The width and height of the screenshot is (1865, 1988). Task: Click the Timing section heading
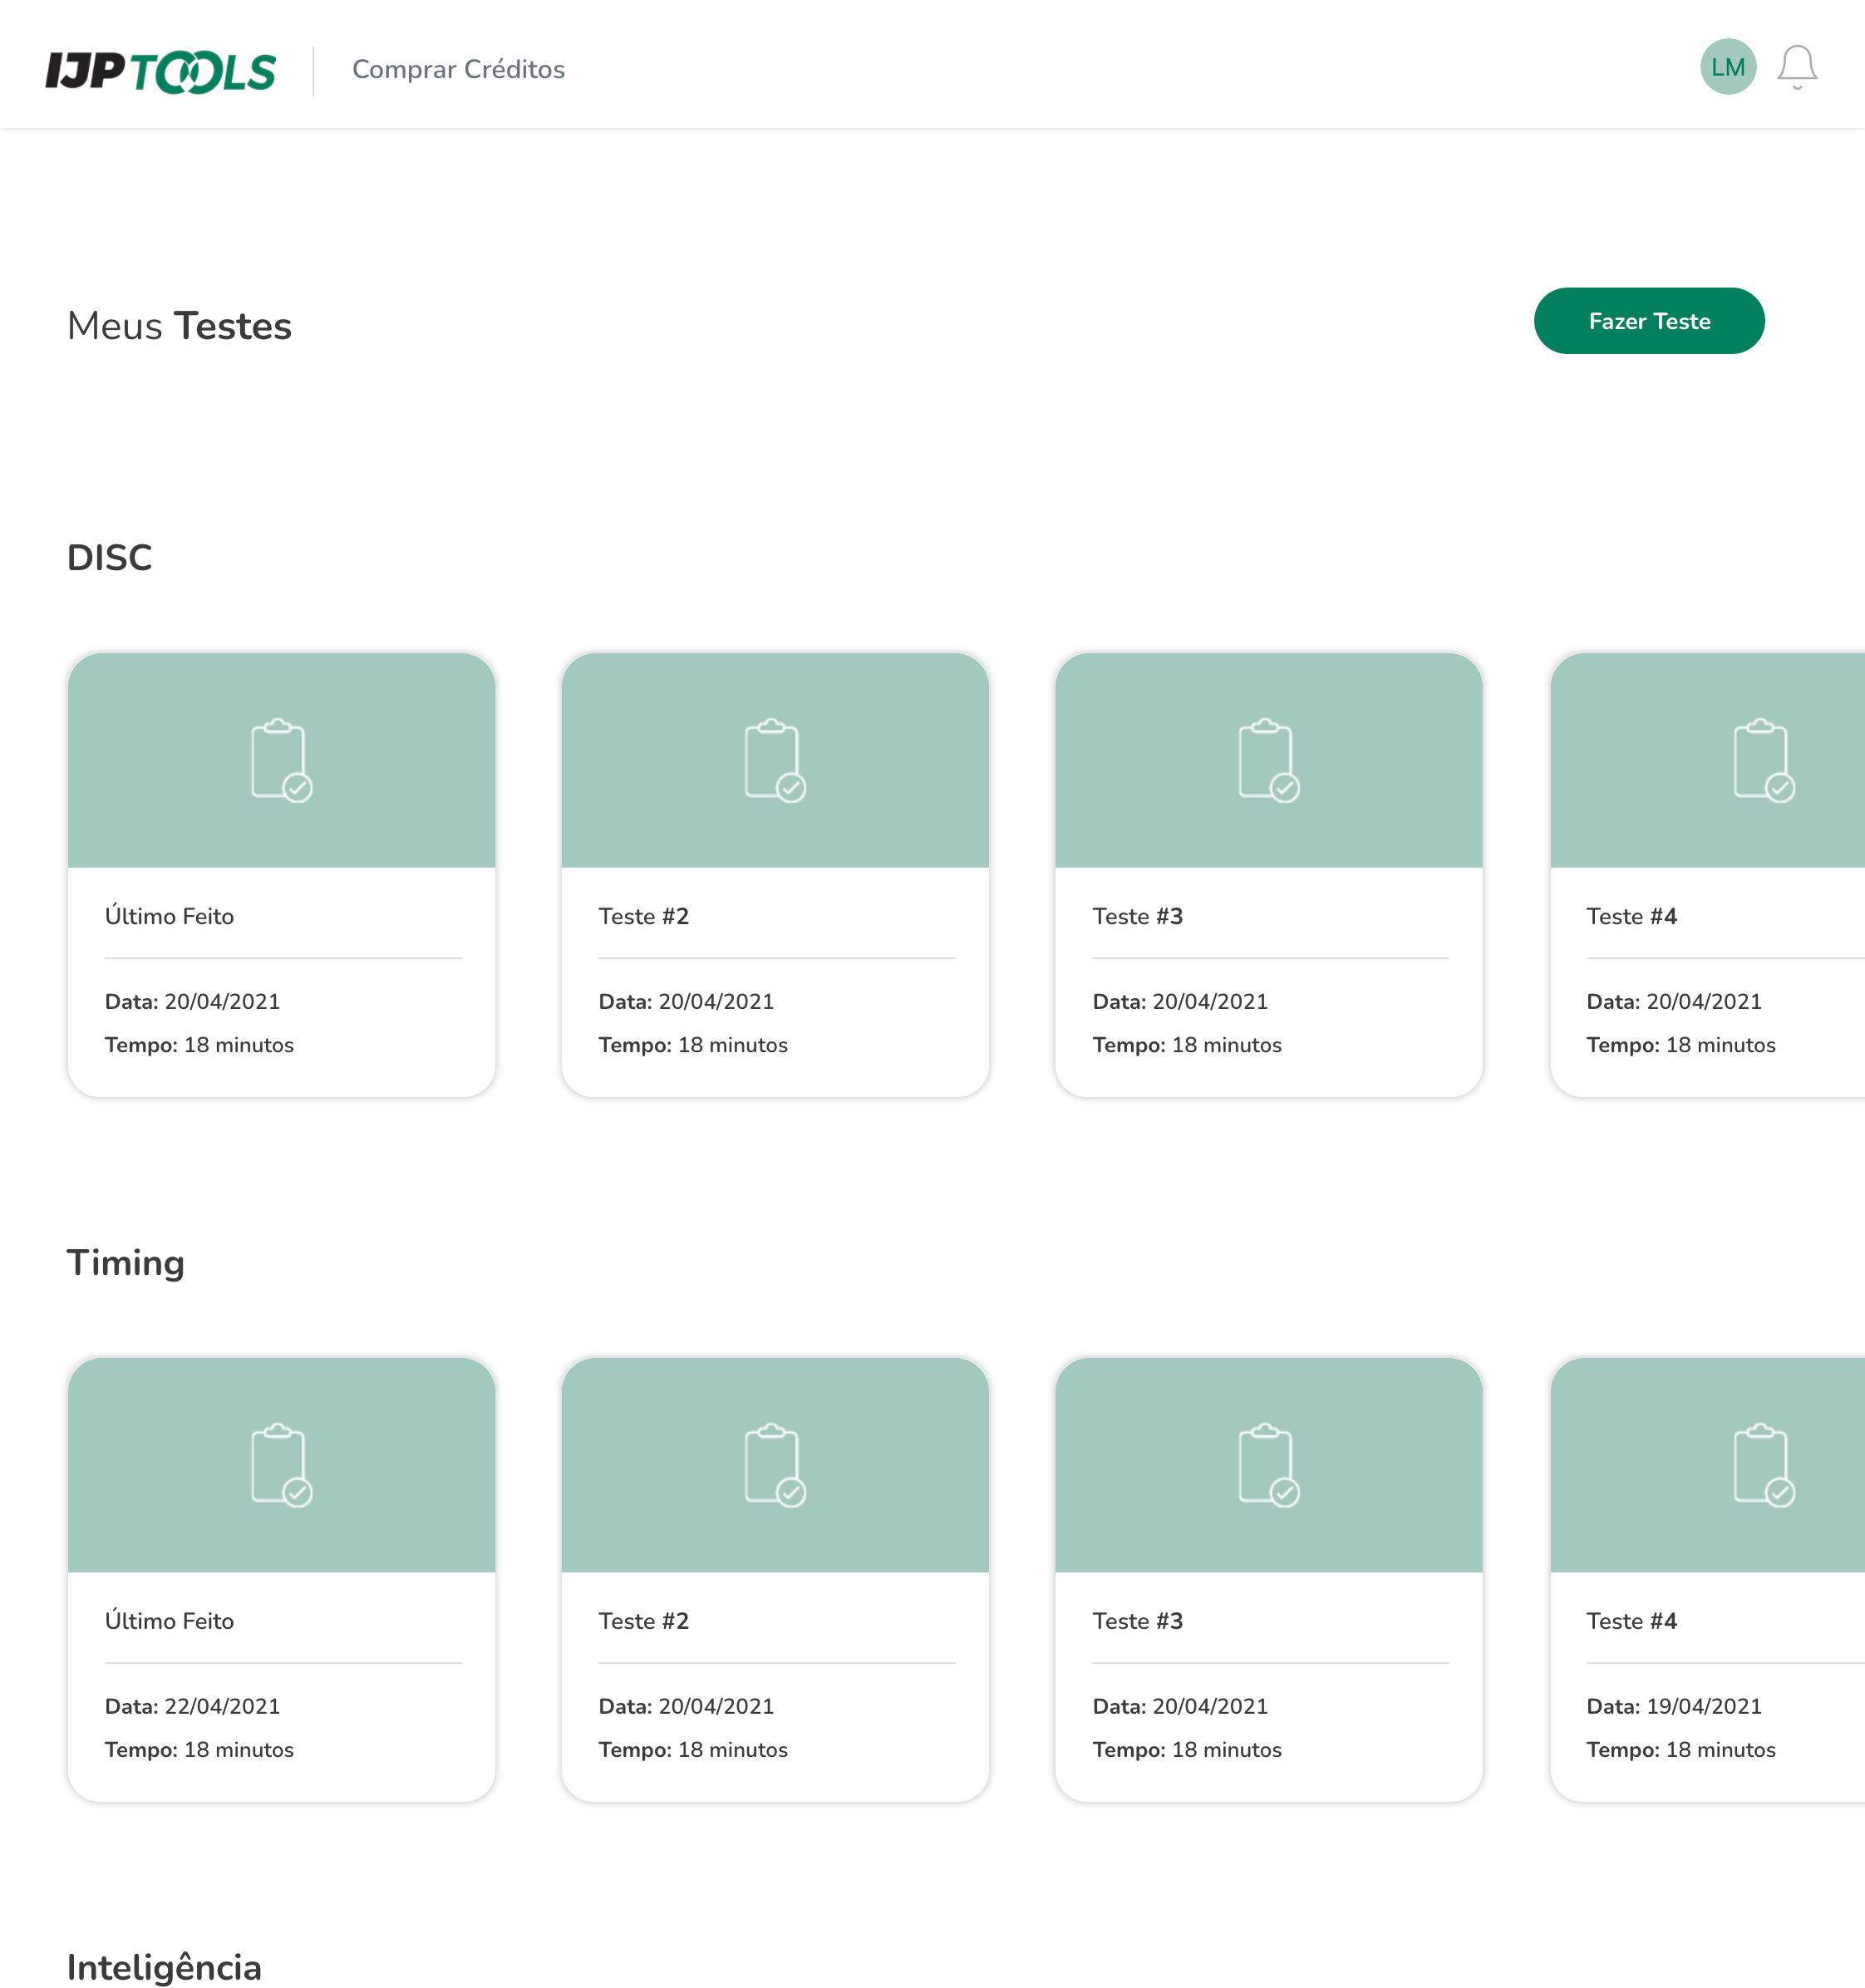click(125, 1263)
